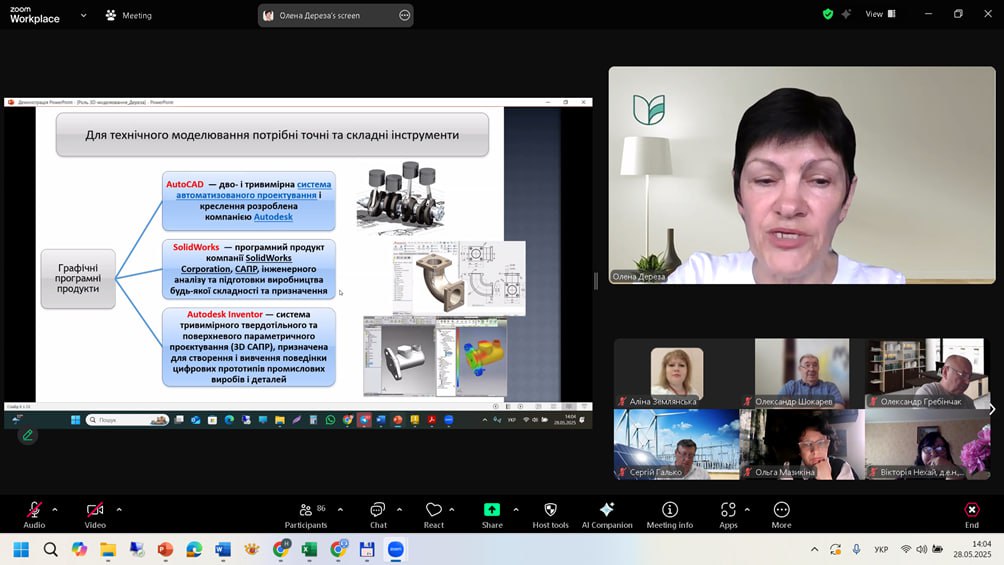Open the React heart menu
The height and width of the screenshot is (565, 1004).
pos(433,514)
